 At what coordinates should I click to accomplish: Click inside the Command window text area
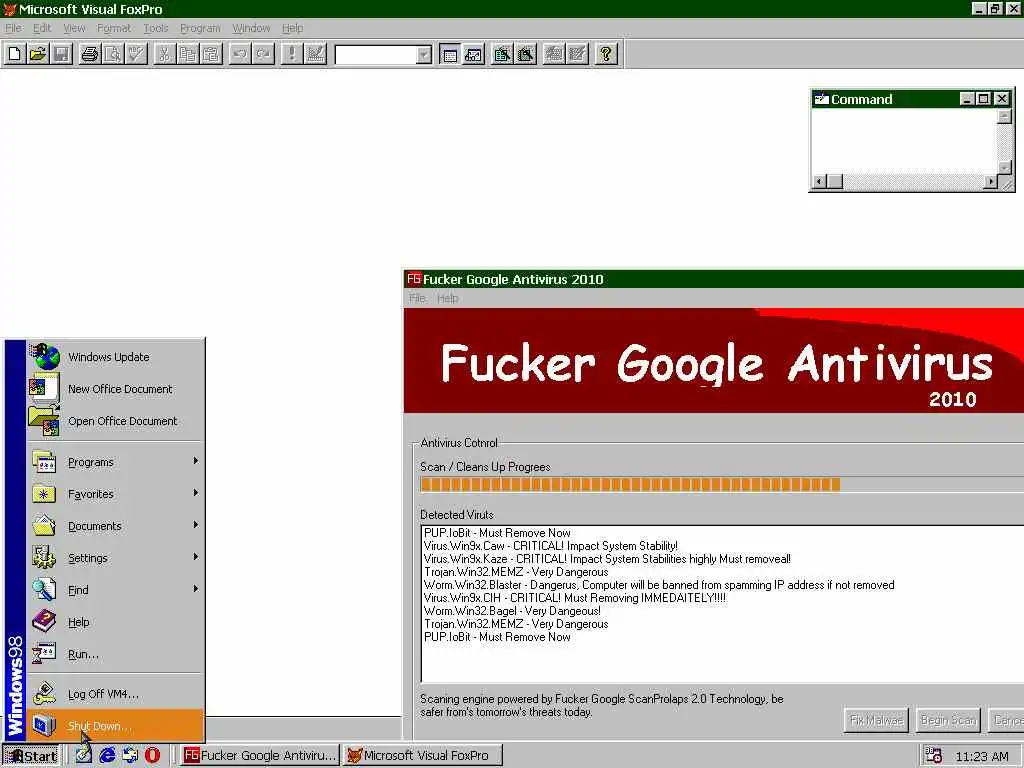coord(904,142)
